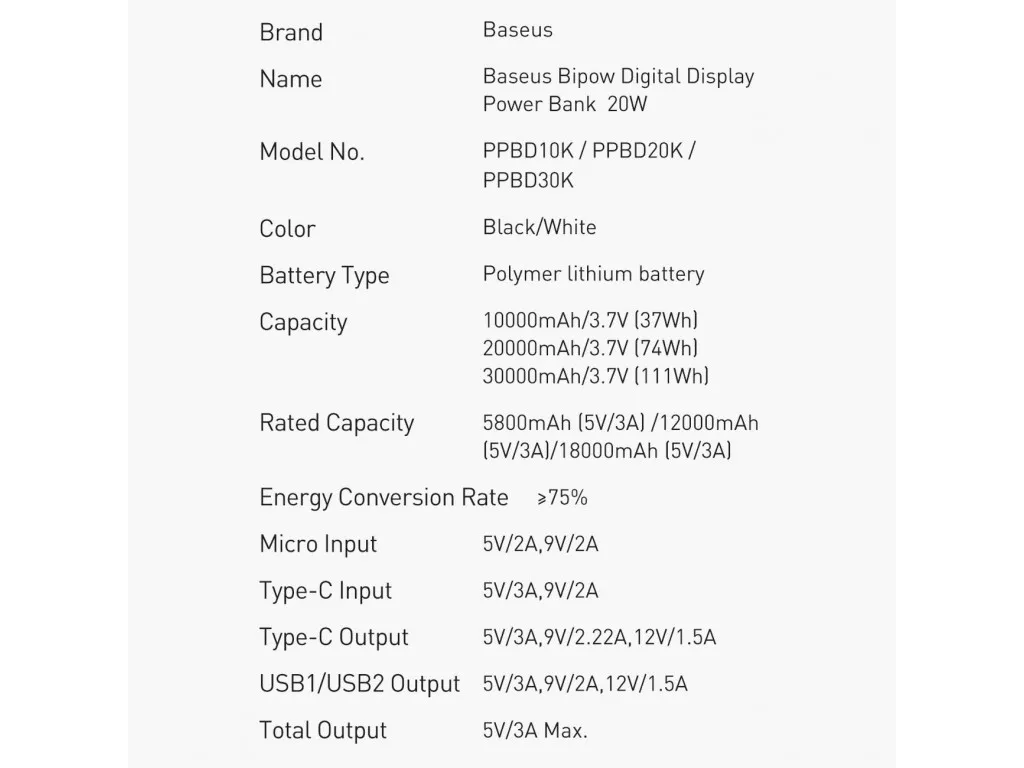Image resolution: width=1024 pixels, height=768 pixels.
Task: Click the Total Output 5V/3A Max. value
Action: (536, 731)
